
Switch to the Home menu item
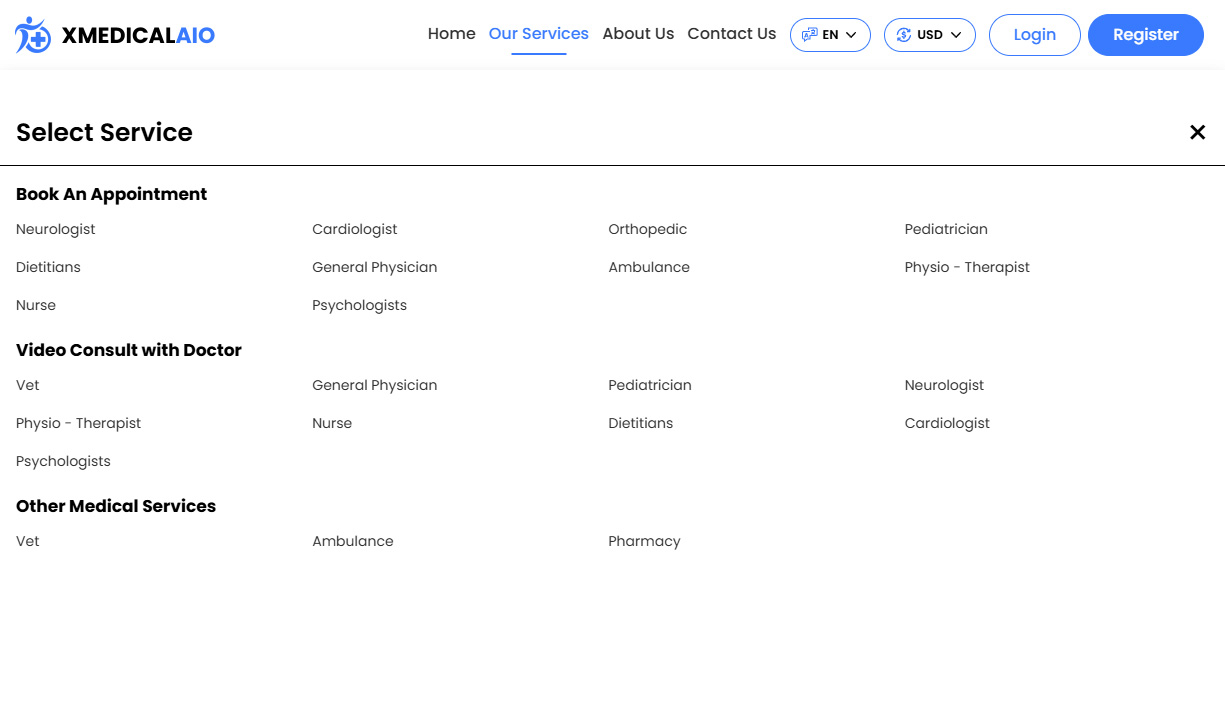click(x=451, y=33)
